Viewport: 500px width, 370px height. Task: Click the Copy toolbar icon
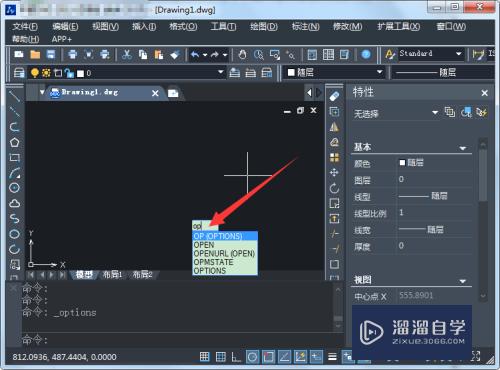pyautogui.click(x=143, y=55)
